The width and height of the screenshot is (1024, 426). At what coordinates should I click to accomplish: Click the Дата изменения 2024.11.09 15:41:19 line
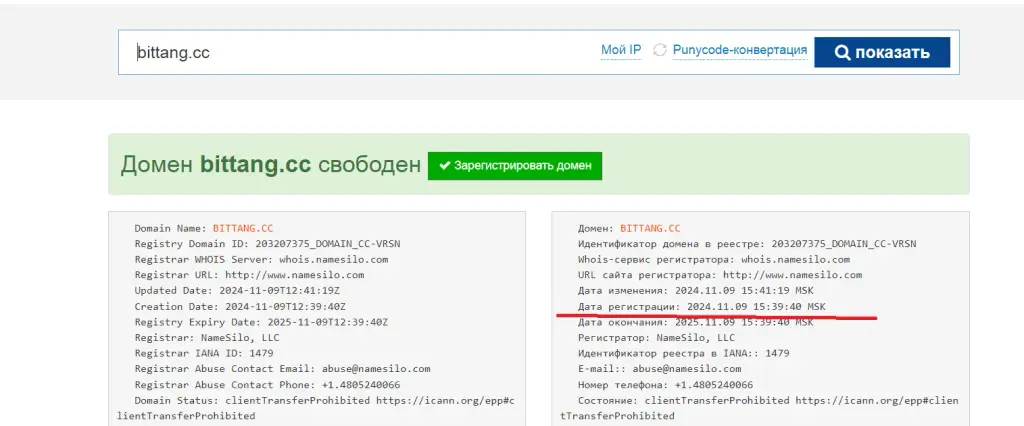click(696, 291)
